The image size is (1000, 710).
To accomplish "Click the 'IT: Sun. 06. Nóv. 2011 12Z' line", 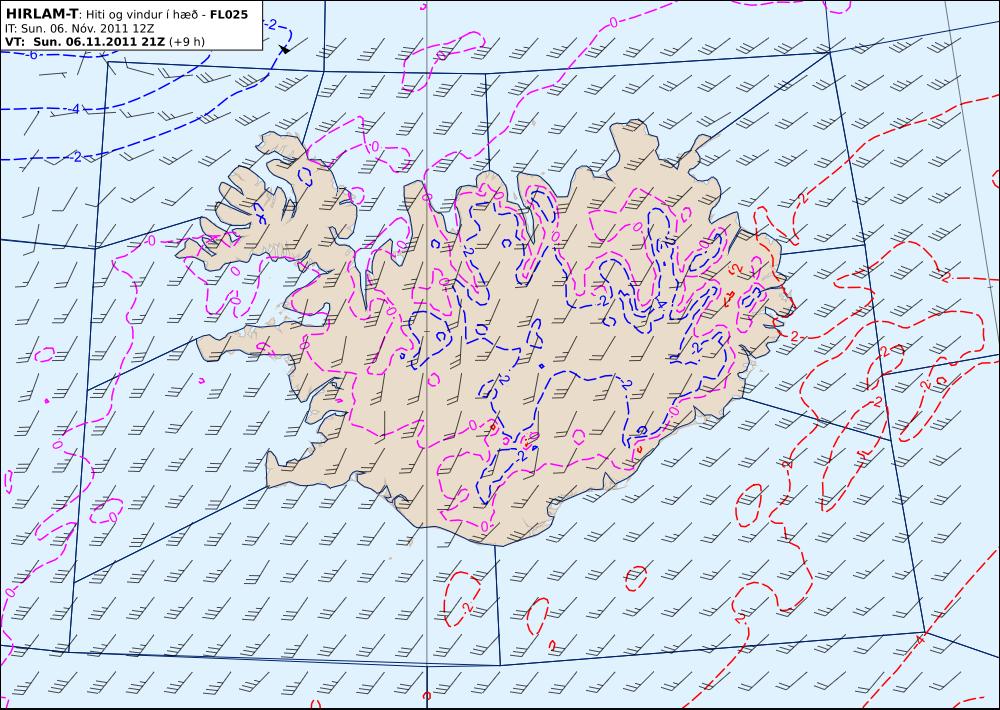I will [79, 29].
